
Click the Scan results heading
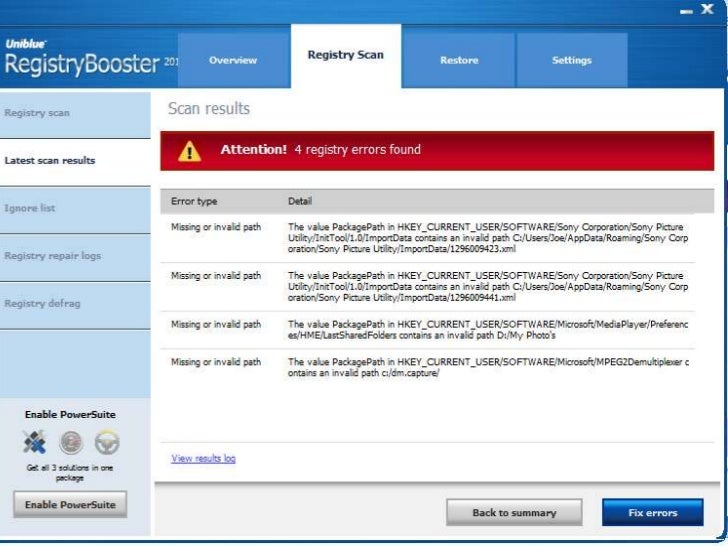coord(209,109)
